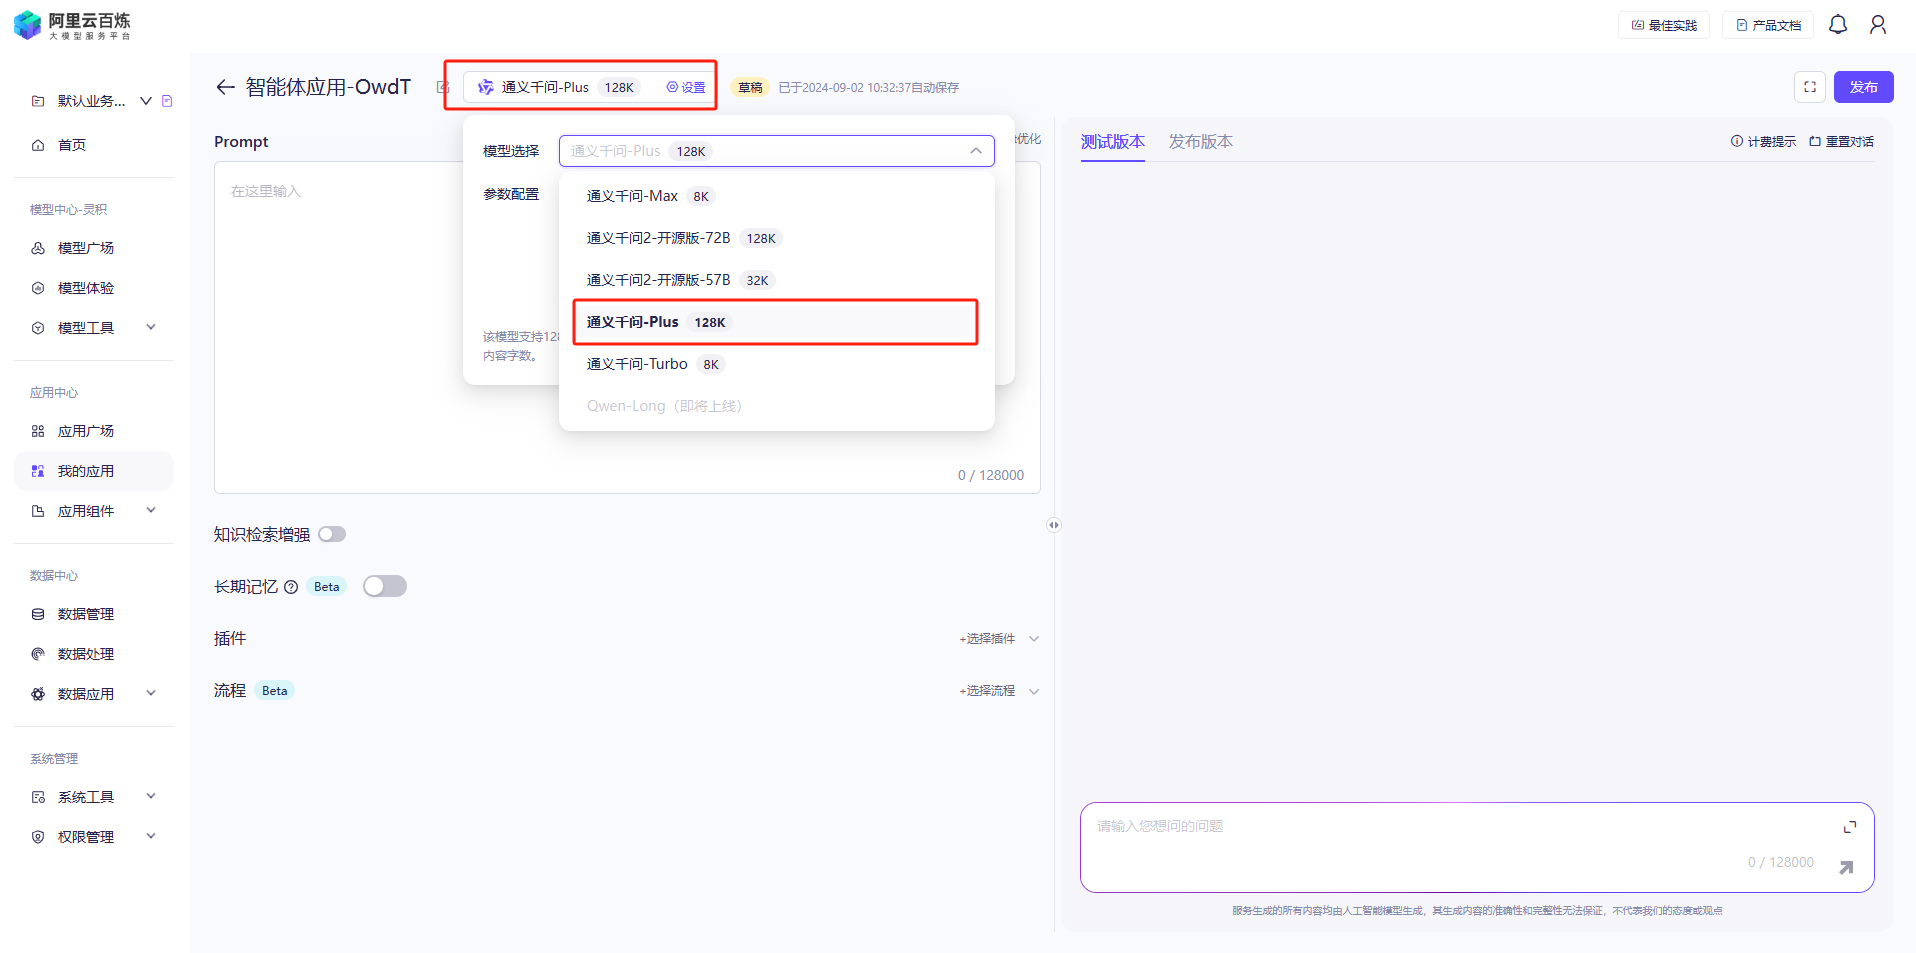Click the help icon next to 长期记忆
This screenshot has width=1916, height=953.
(x=291, y=587)
